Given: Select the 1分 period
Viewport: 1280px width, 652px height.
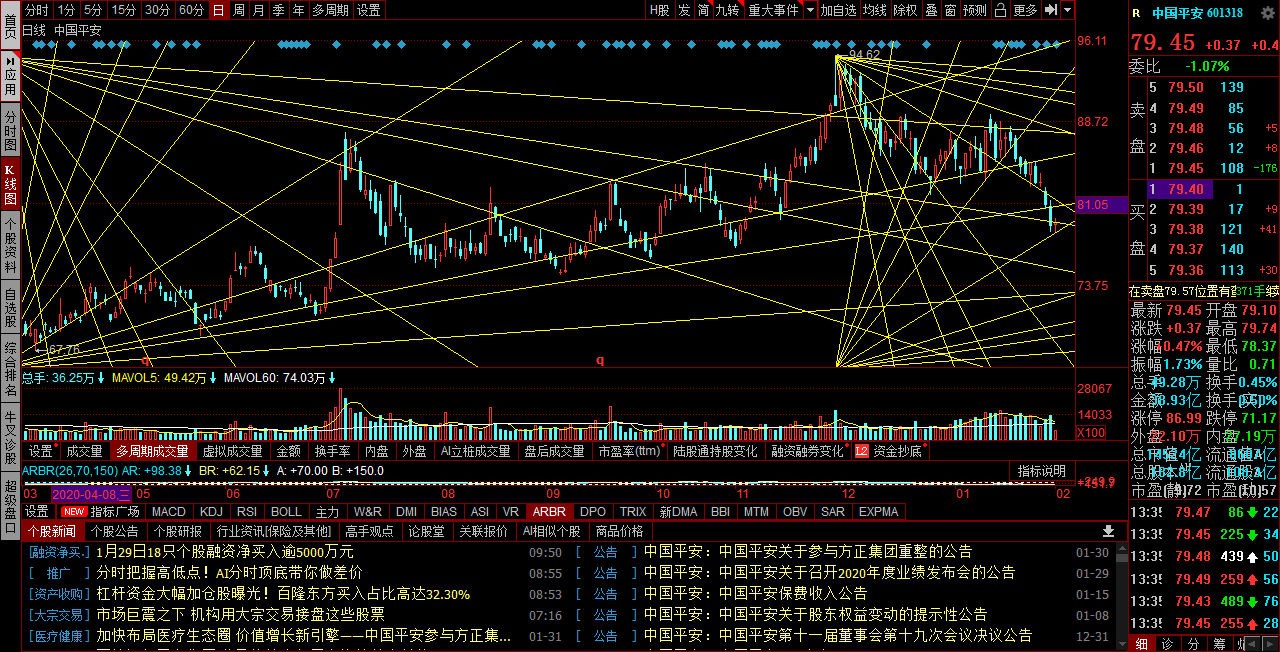Looking at the screenshot, I should (66, 10).
